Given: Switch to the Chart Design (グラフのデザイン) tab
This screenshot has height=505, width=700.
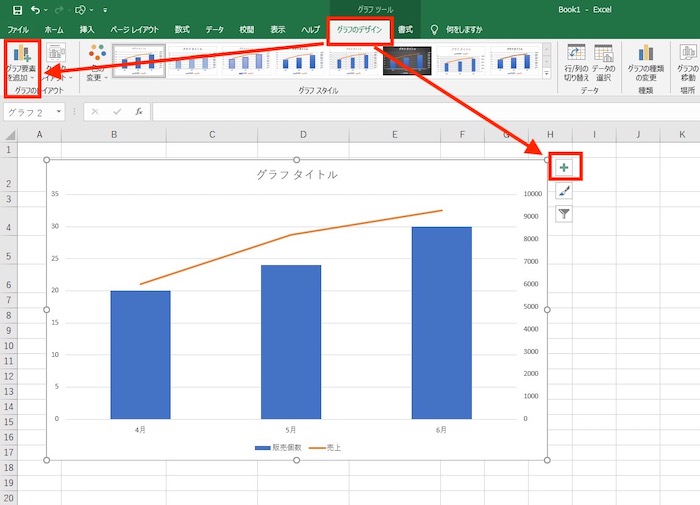Looking at the screenshot, I should pos(359,30).
